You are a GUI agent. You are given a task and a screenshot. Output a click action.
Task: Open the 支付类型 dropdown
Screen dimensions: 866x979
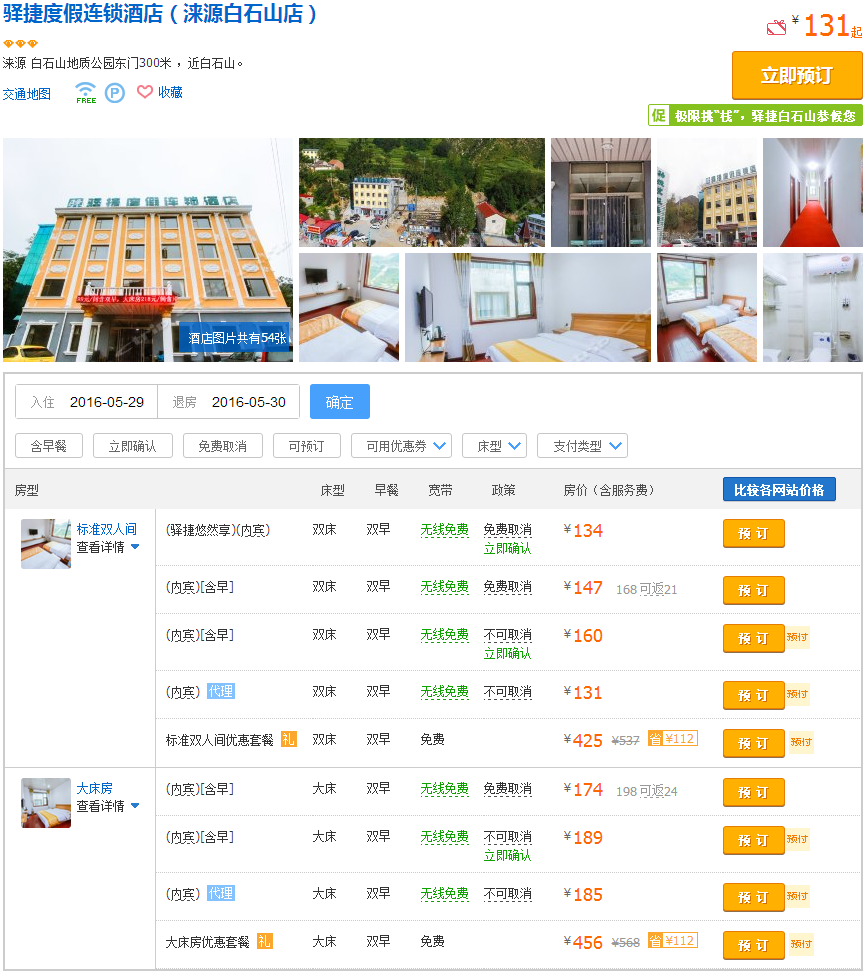coord(582,446)
